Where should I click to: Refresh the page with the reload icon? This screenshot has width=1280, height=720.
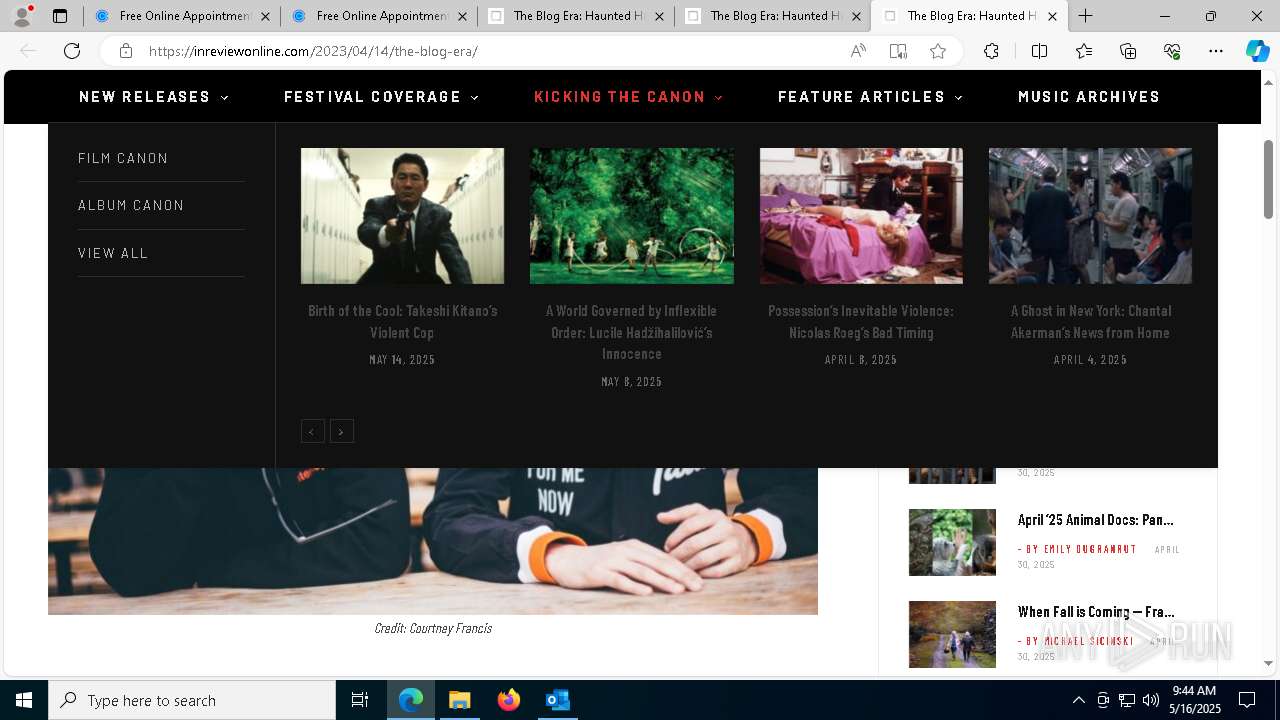pyautogui.click(x=72, y=51)
